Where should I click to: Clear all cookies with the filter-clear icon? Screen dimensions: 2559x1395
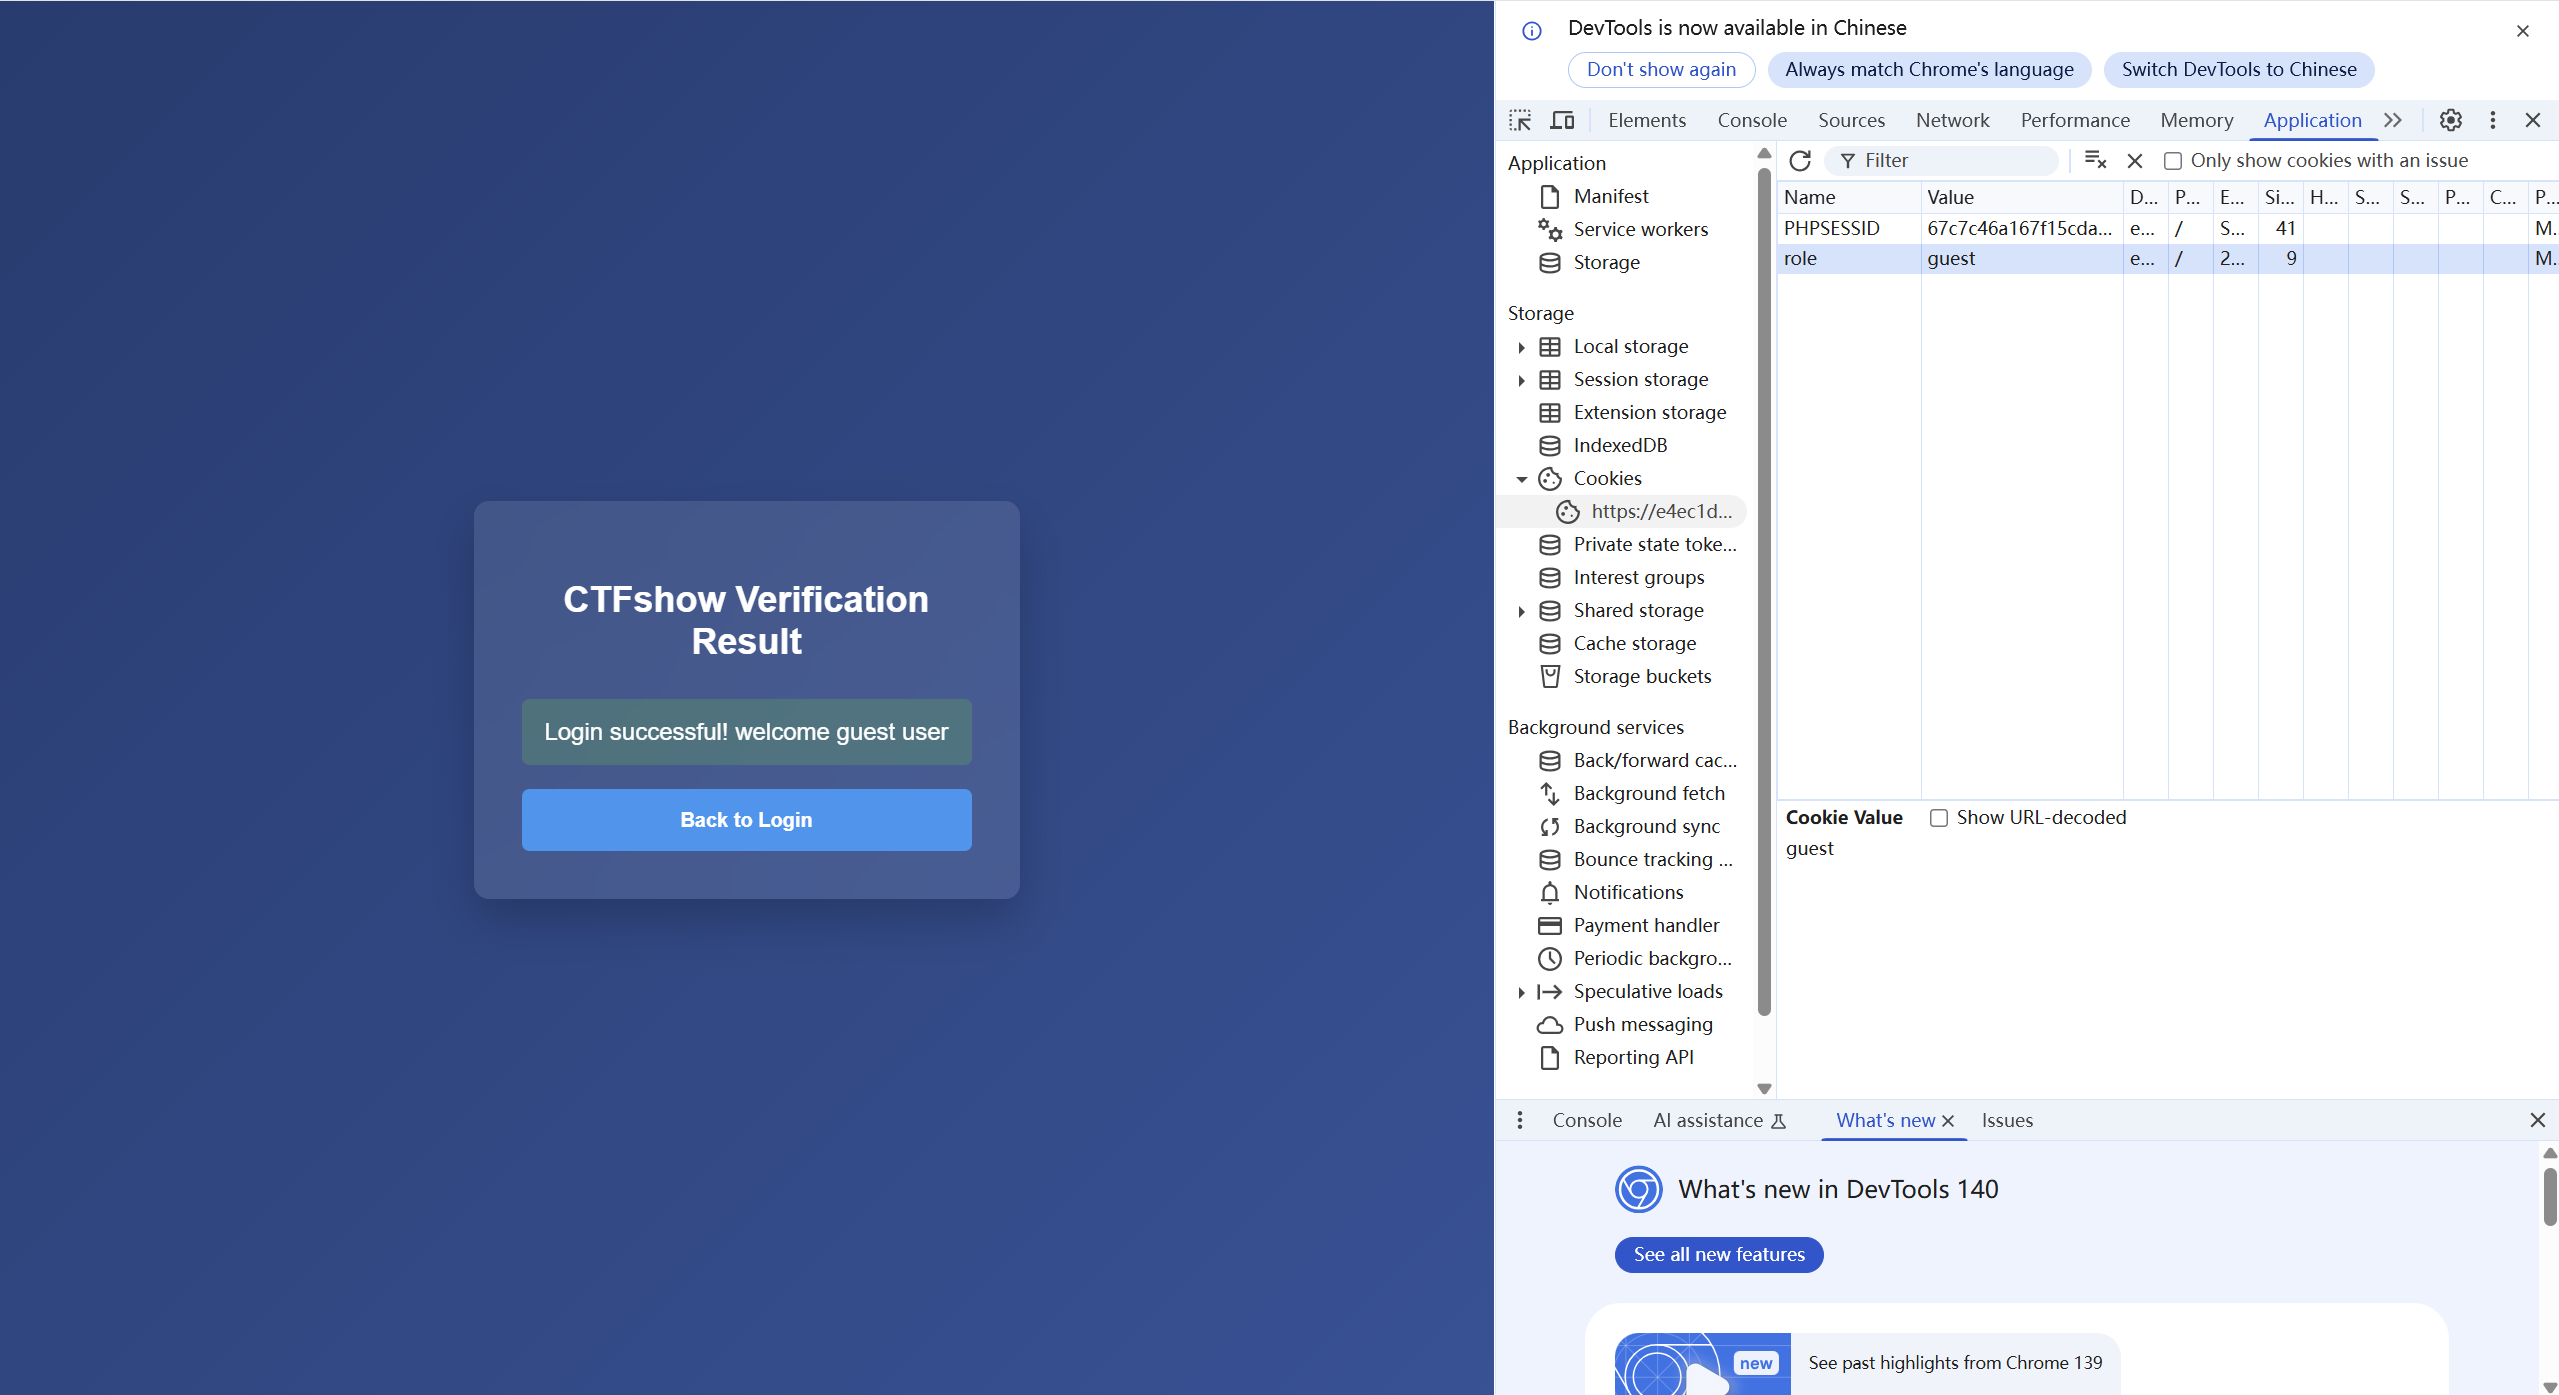[x=2095, y=161]
